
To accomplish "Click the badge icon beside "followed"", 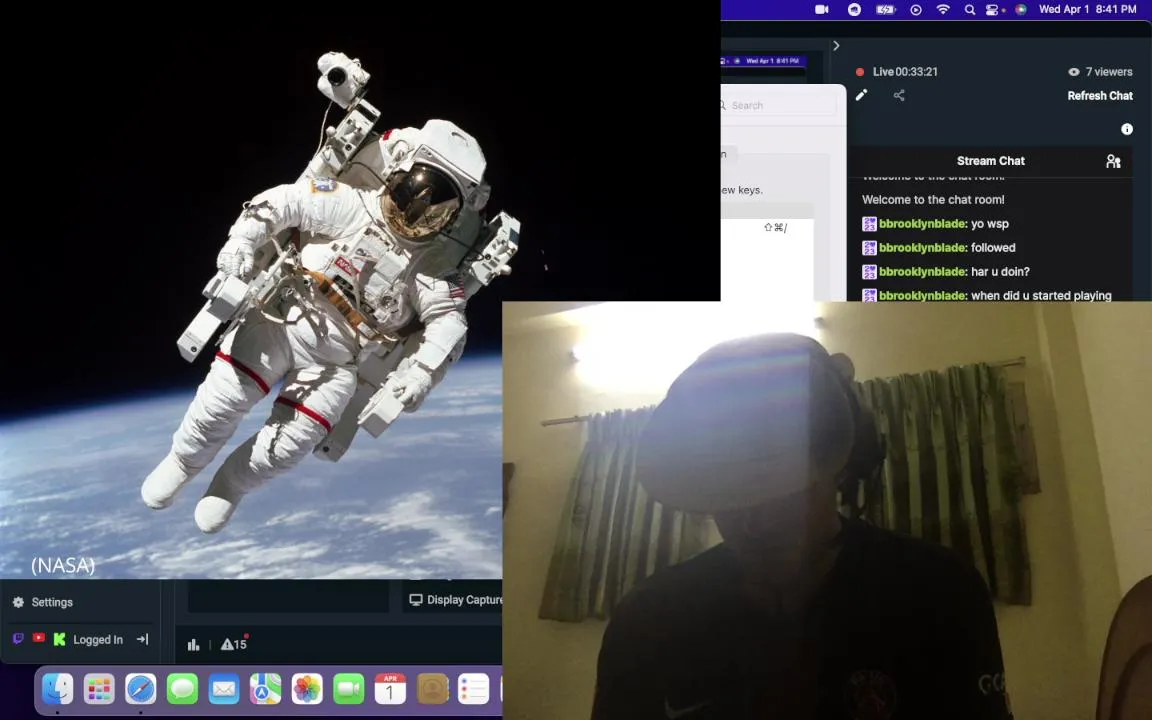I will pyautogui.click(x=869, y=248).
